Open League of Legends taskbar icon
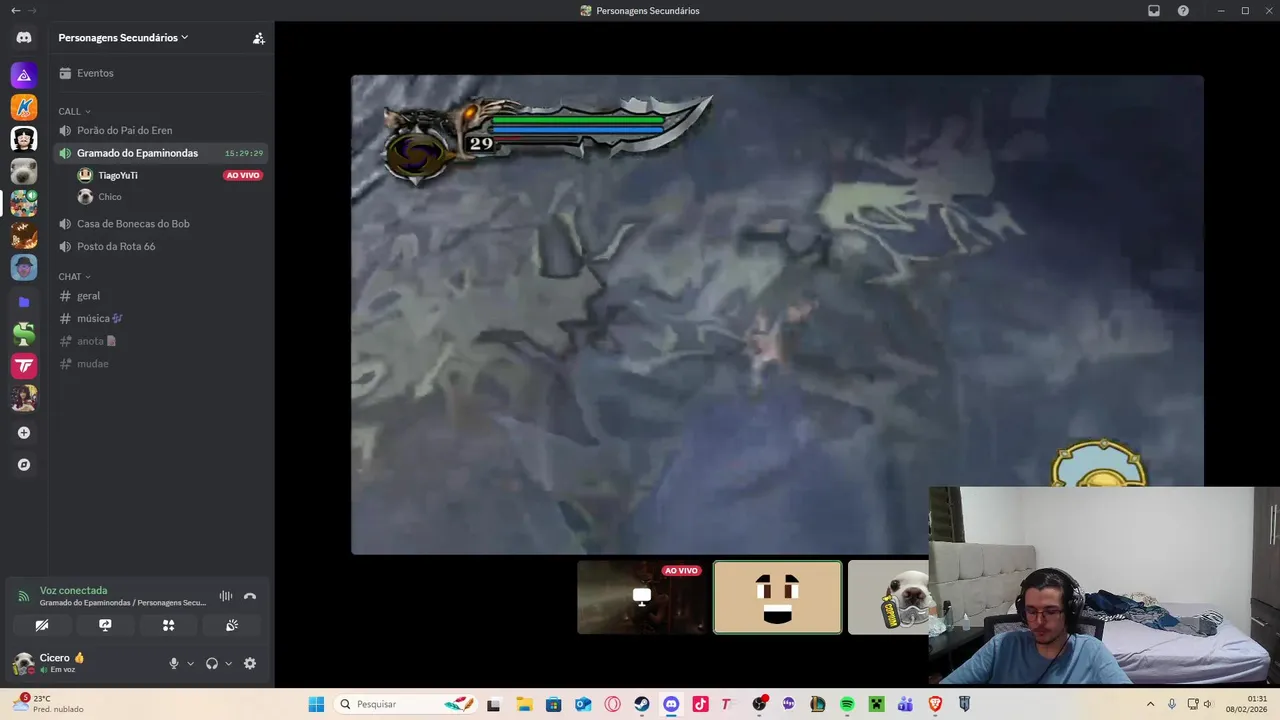 [x=818, y=704]
